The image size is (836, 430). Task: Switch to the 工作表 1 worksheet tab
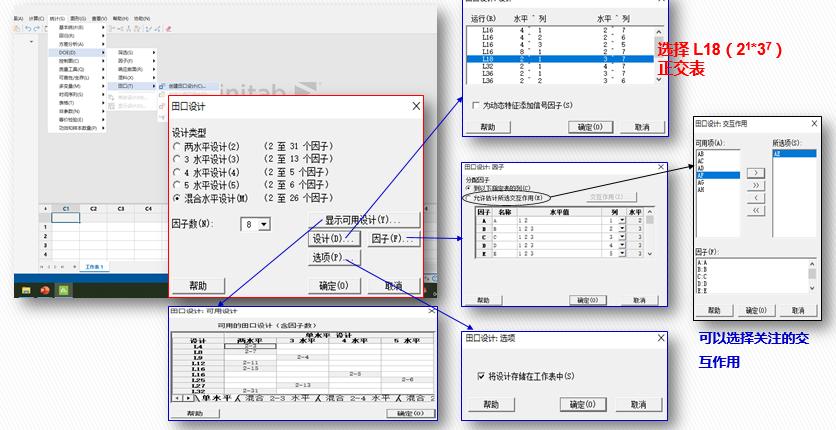coord(95,266)
